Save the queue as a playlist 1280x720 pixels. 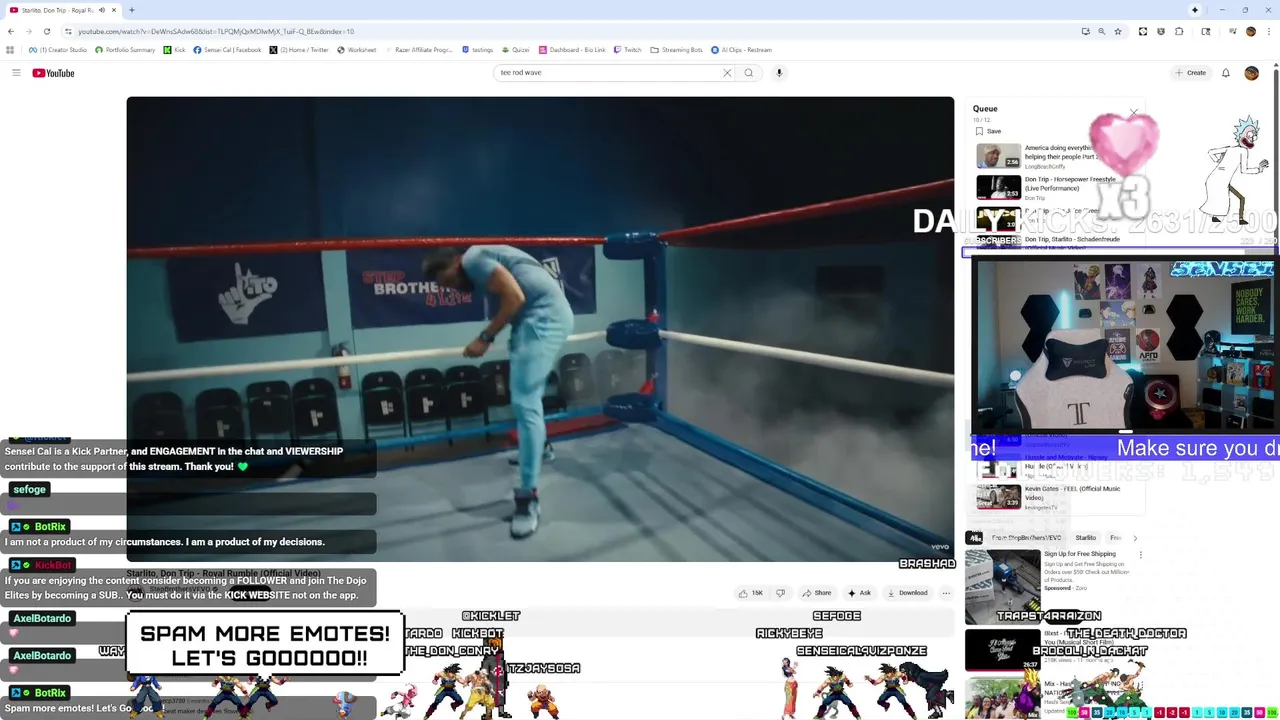(x=988, y=131)
